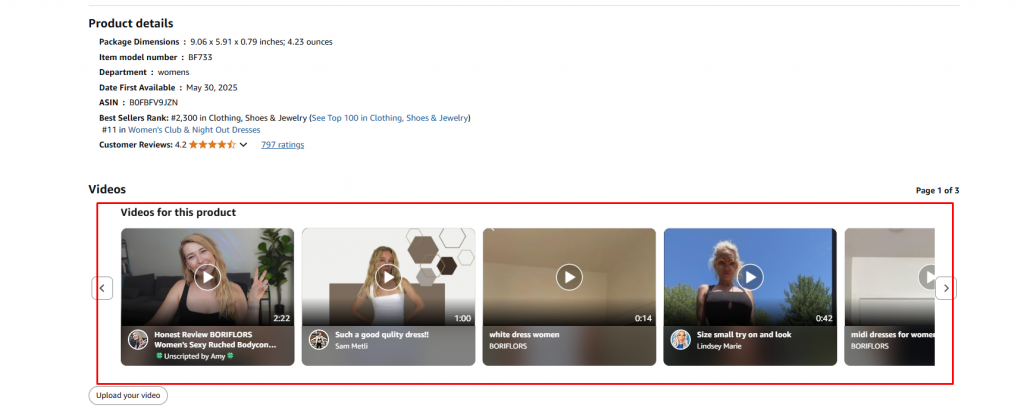Click the date May 30, 2025
The image size is (1024, 411).
212,88
